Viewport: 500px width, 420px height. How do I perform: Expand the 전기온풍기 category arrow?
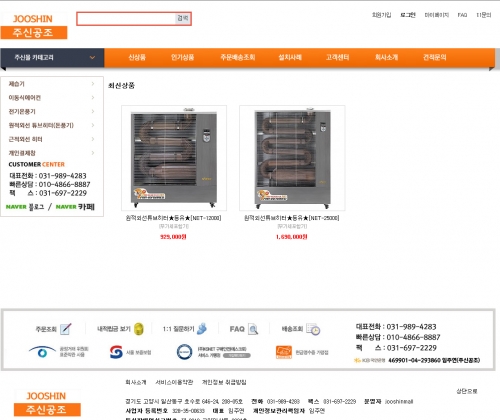[93, 111]
